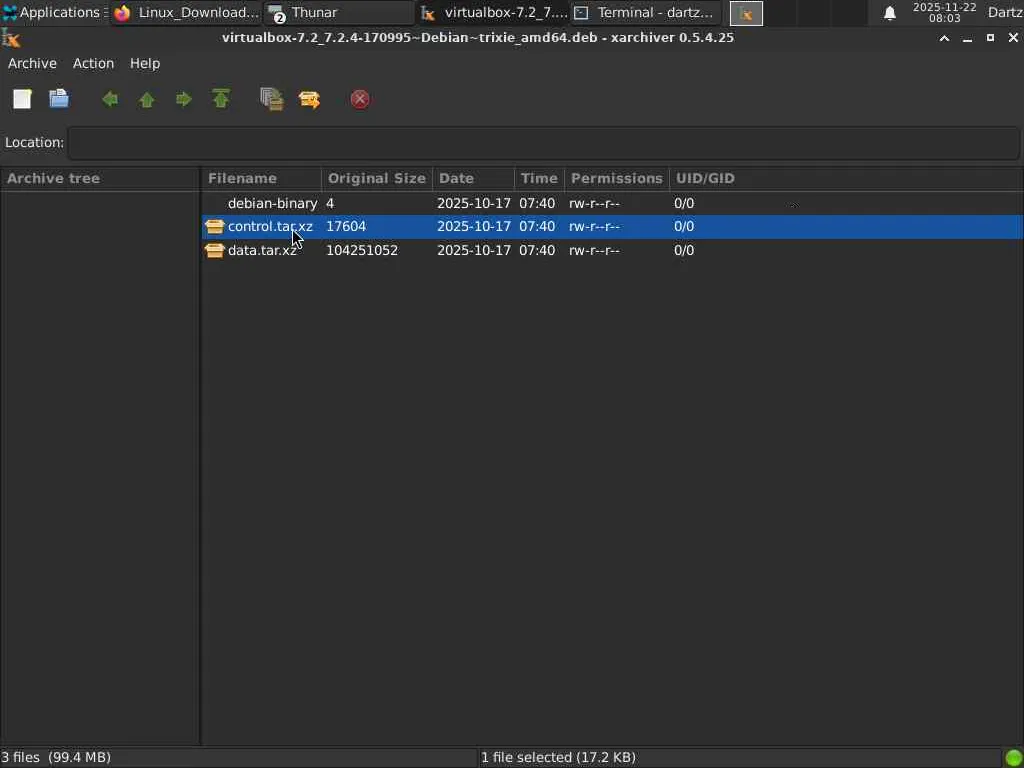Select the control.tar.xz filename

pos(270,227)
